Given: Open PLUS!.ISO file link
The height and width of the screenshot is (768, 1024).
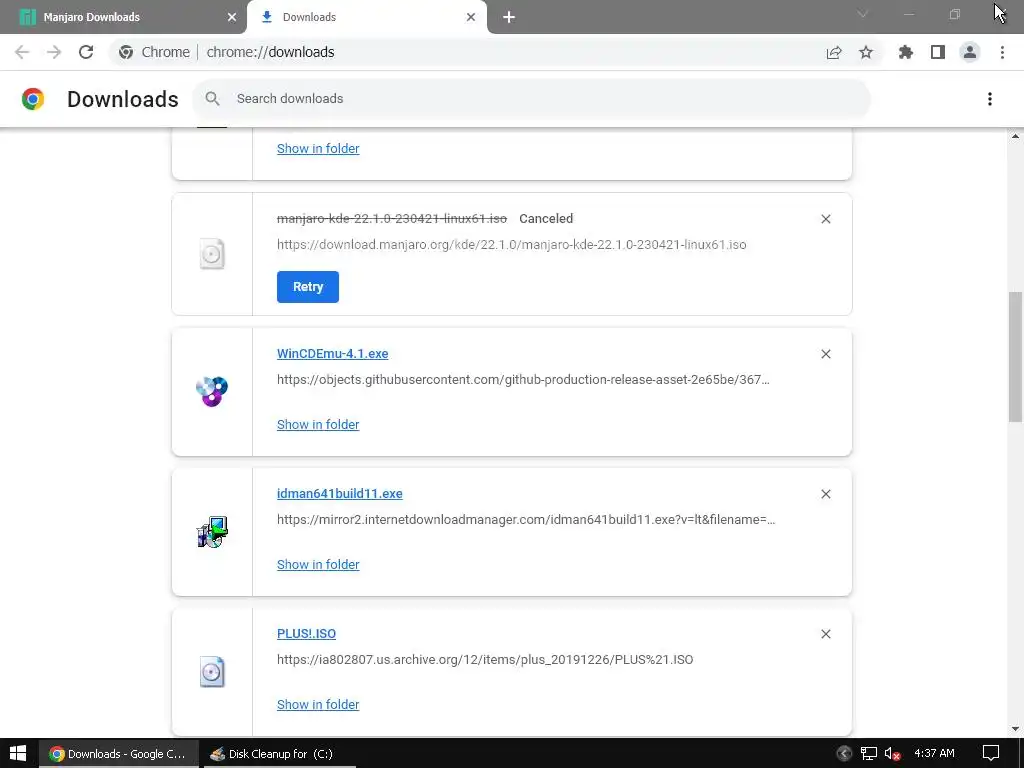Looking at the screenshot, I should 306,633.
